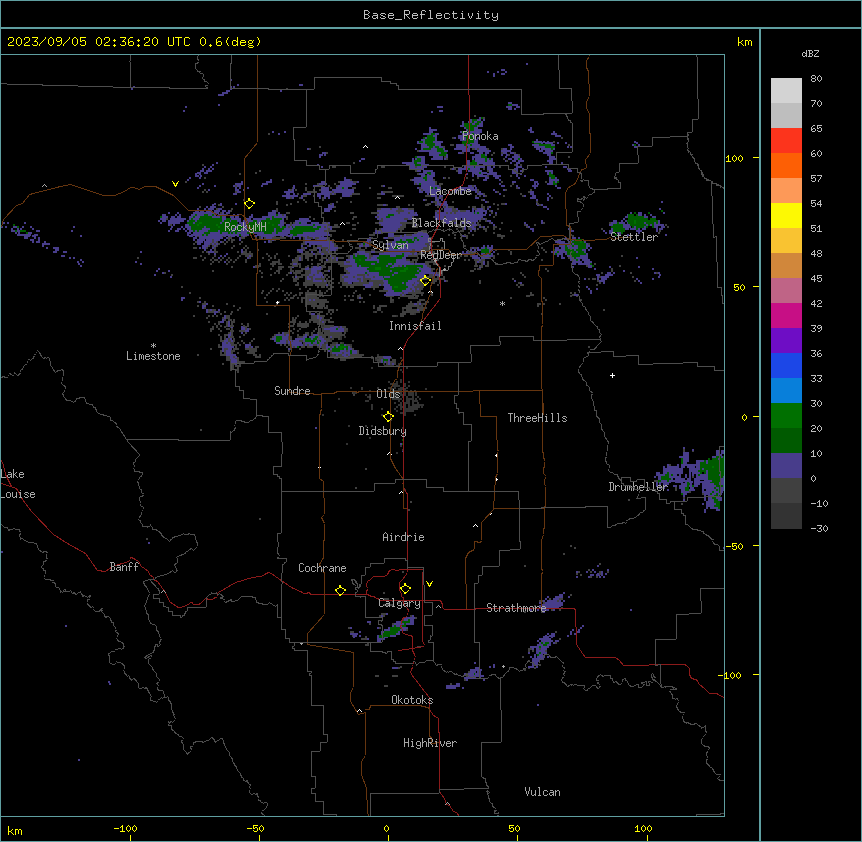Click the Innisfail label

pos(415,326)
